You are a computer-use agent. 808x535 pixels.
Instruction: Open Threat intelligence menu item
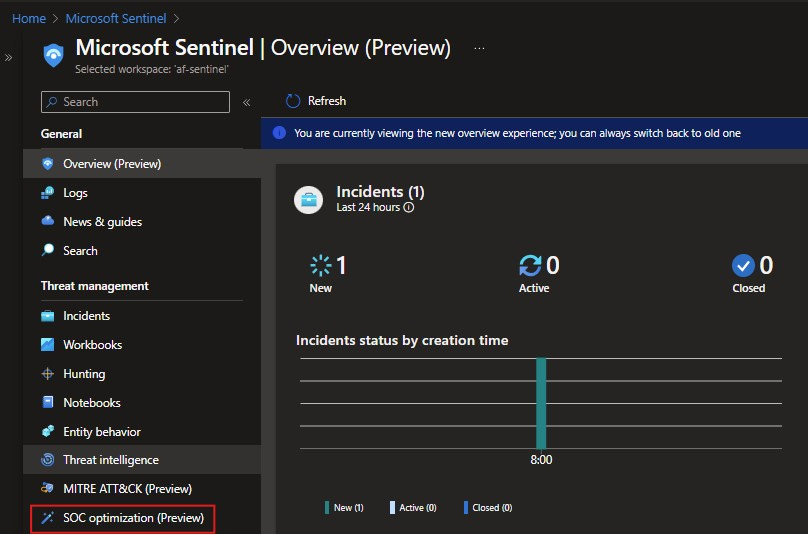click(x=142, y=460)
